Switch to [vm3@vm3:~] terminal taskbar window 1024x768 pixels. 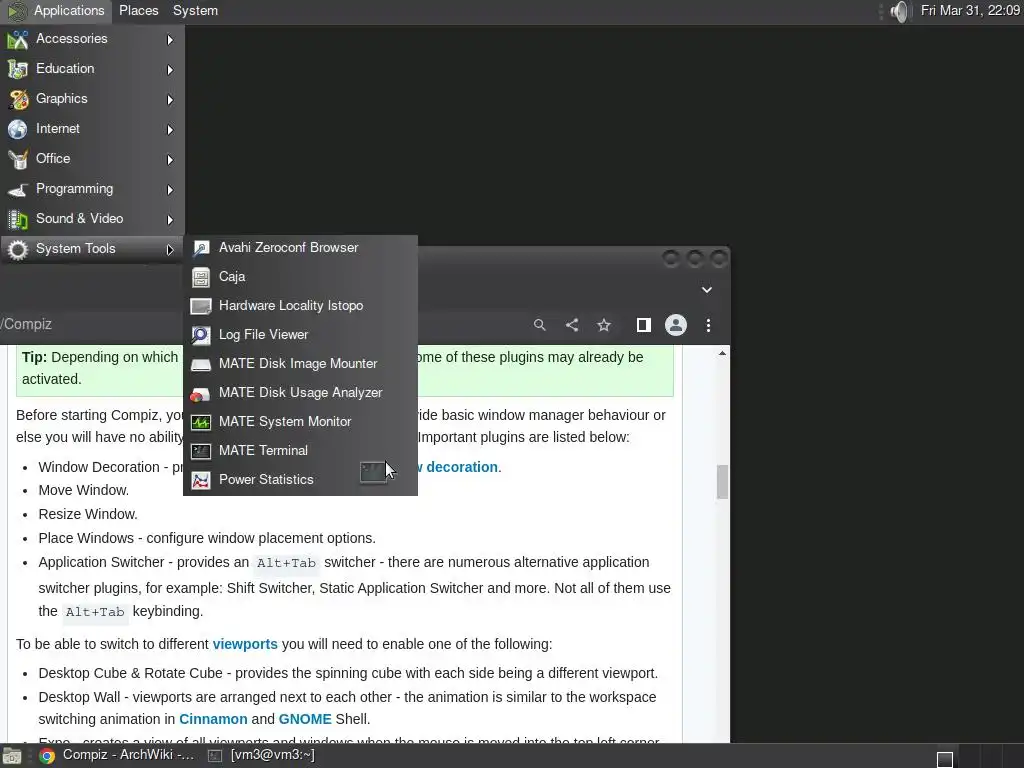click(262, 756)
